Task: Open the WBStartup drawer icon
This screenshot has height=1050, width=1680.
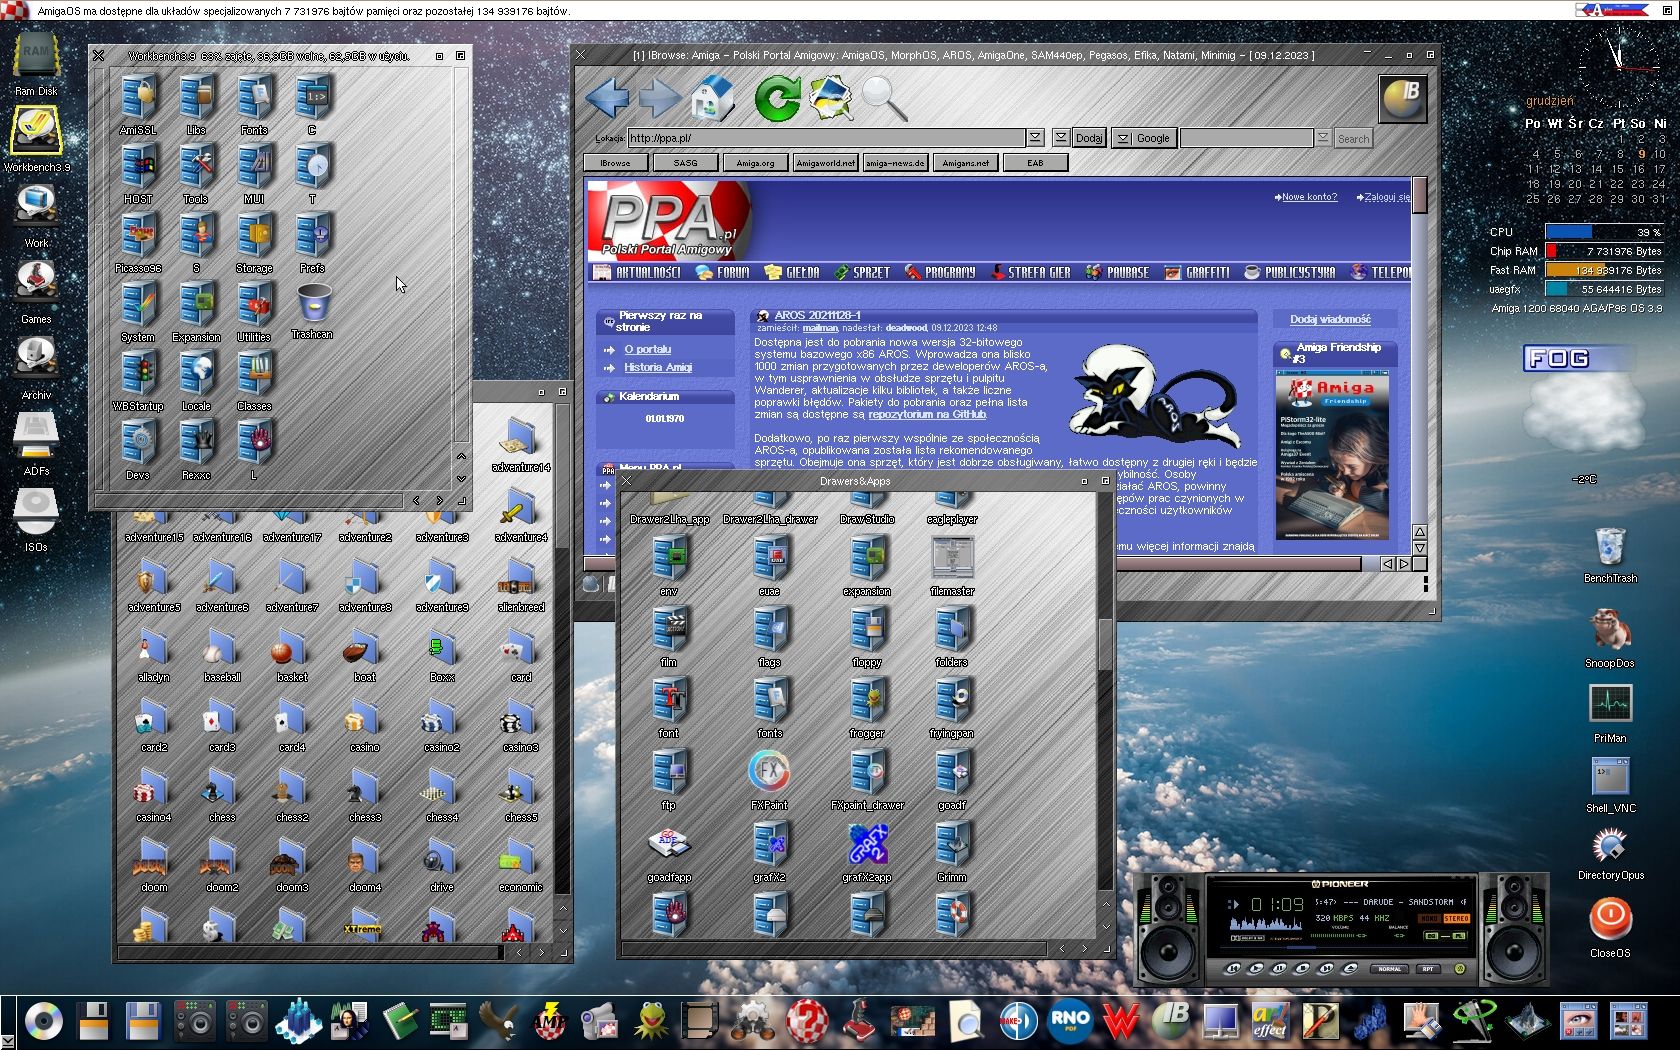Action: click(x=138, y=381)
